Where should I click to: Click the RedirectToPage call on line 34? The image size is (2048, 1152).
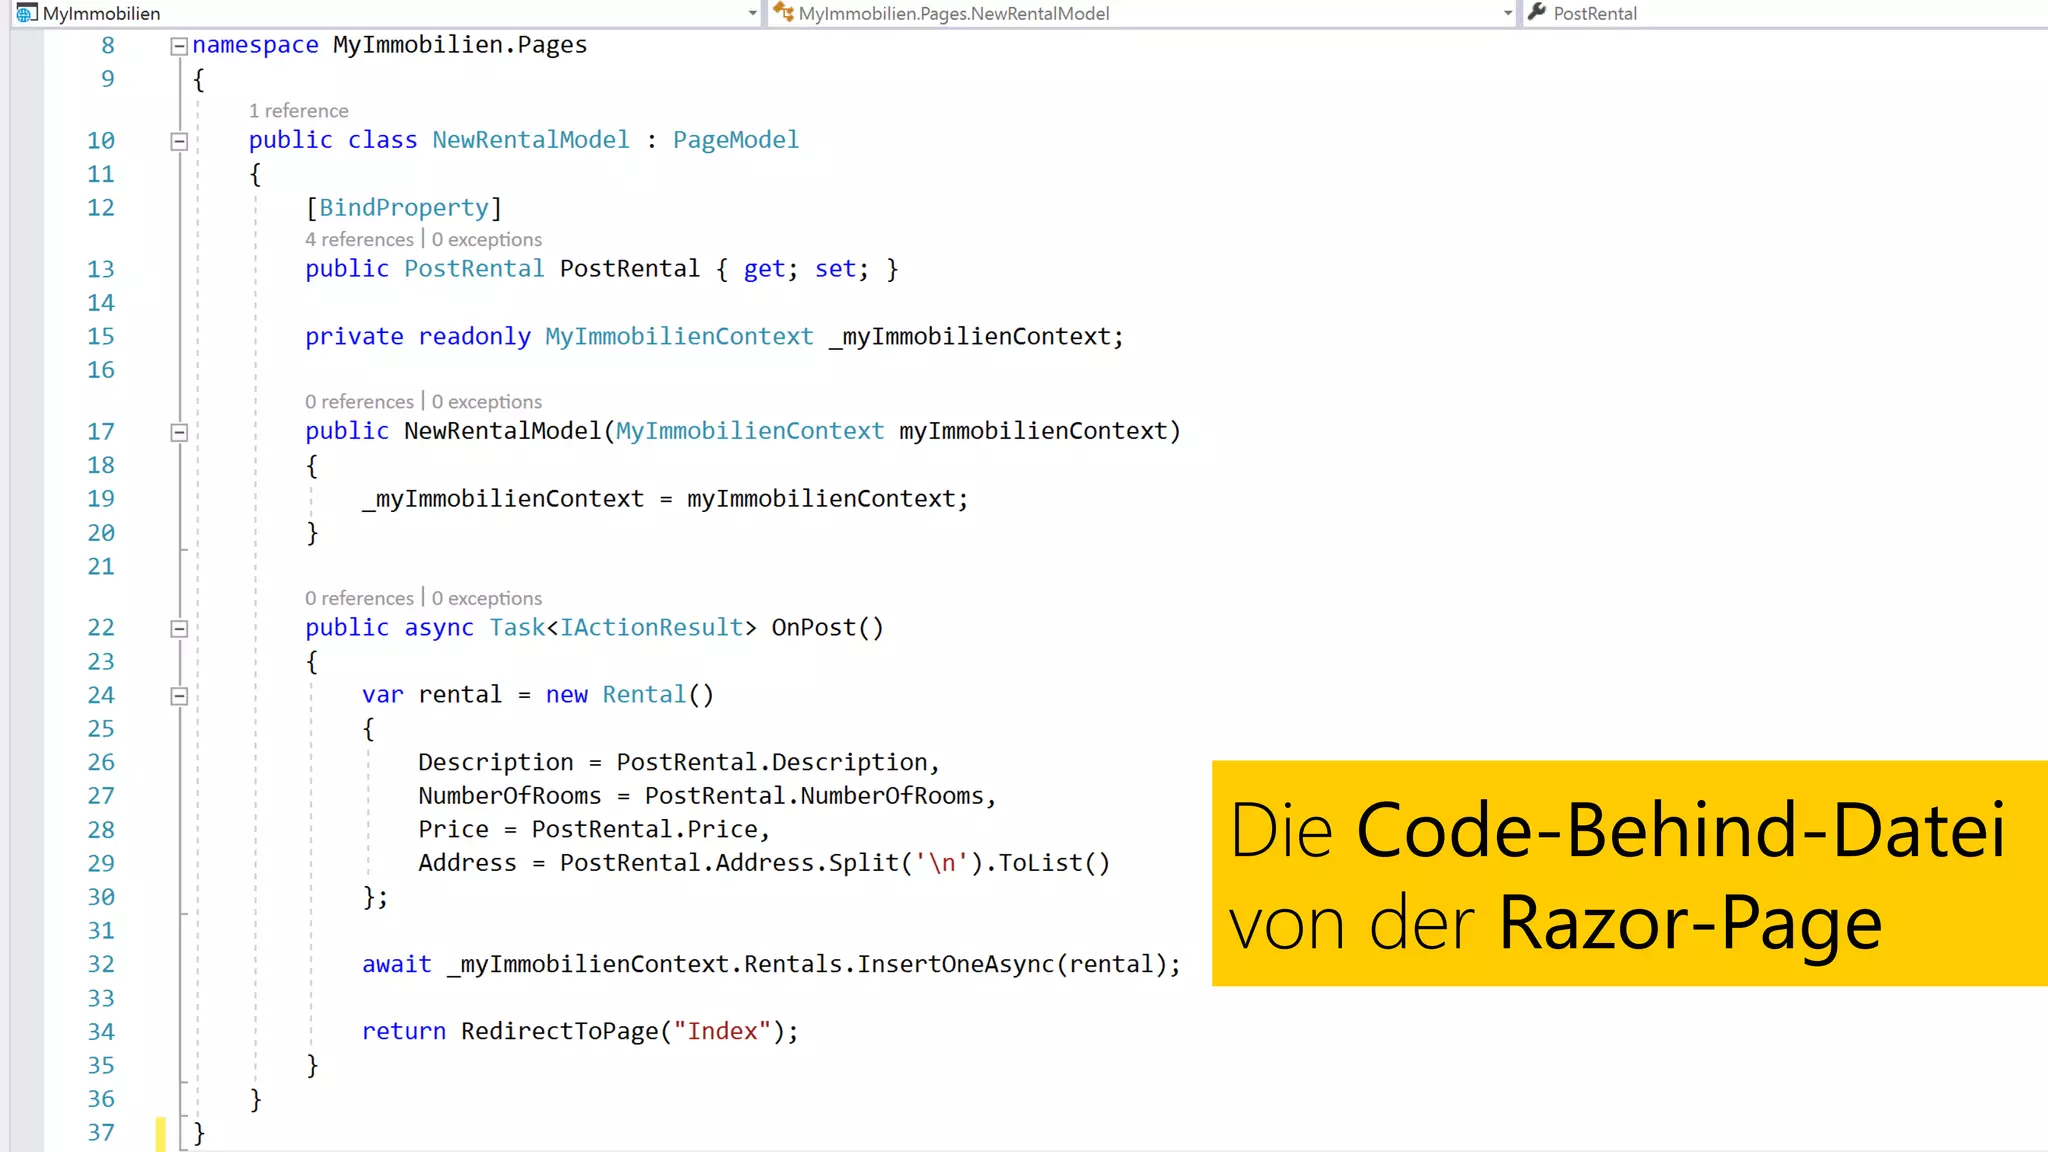629,1031
